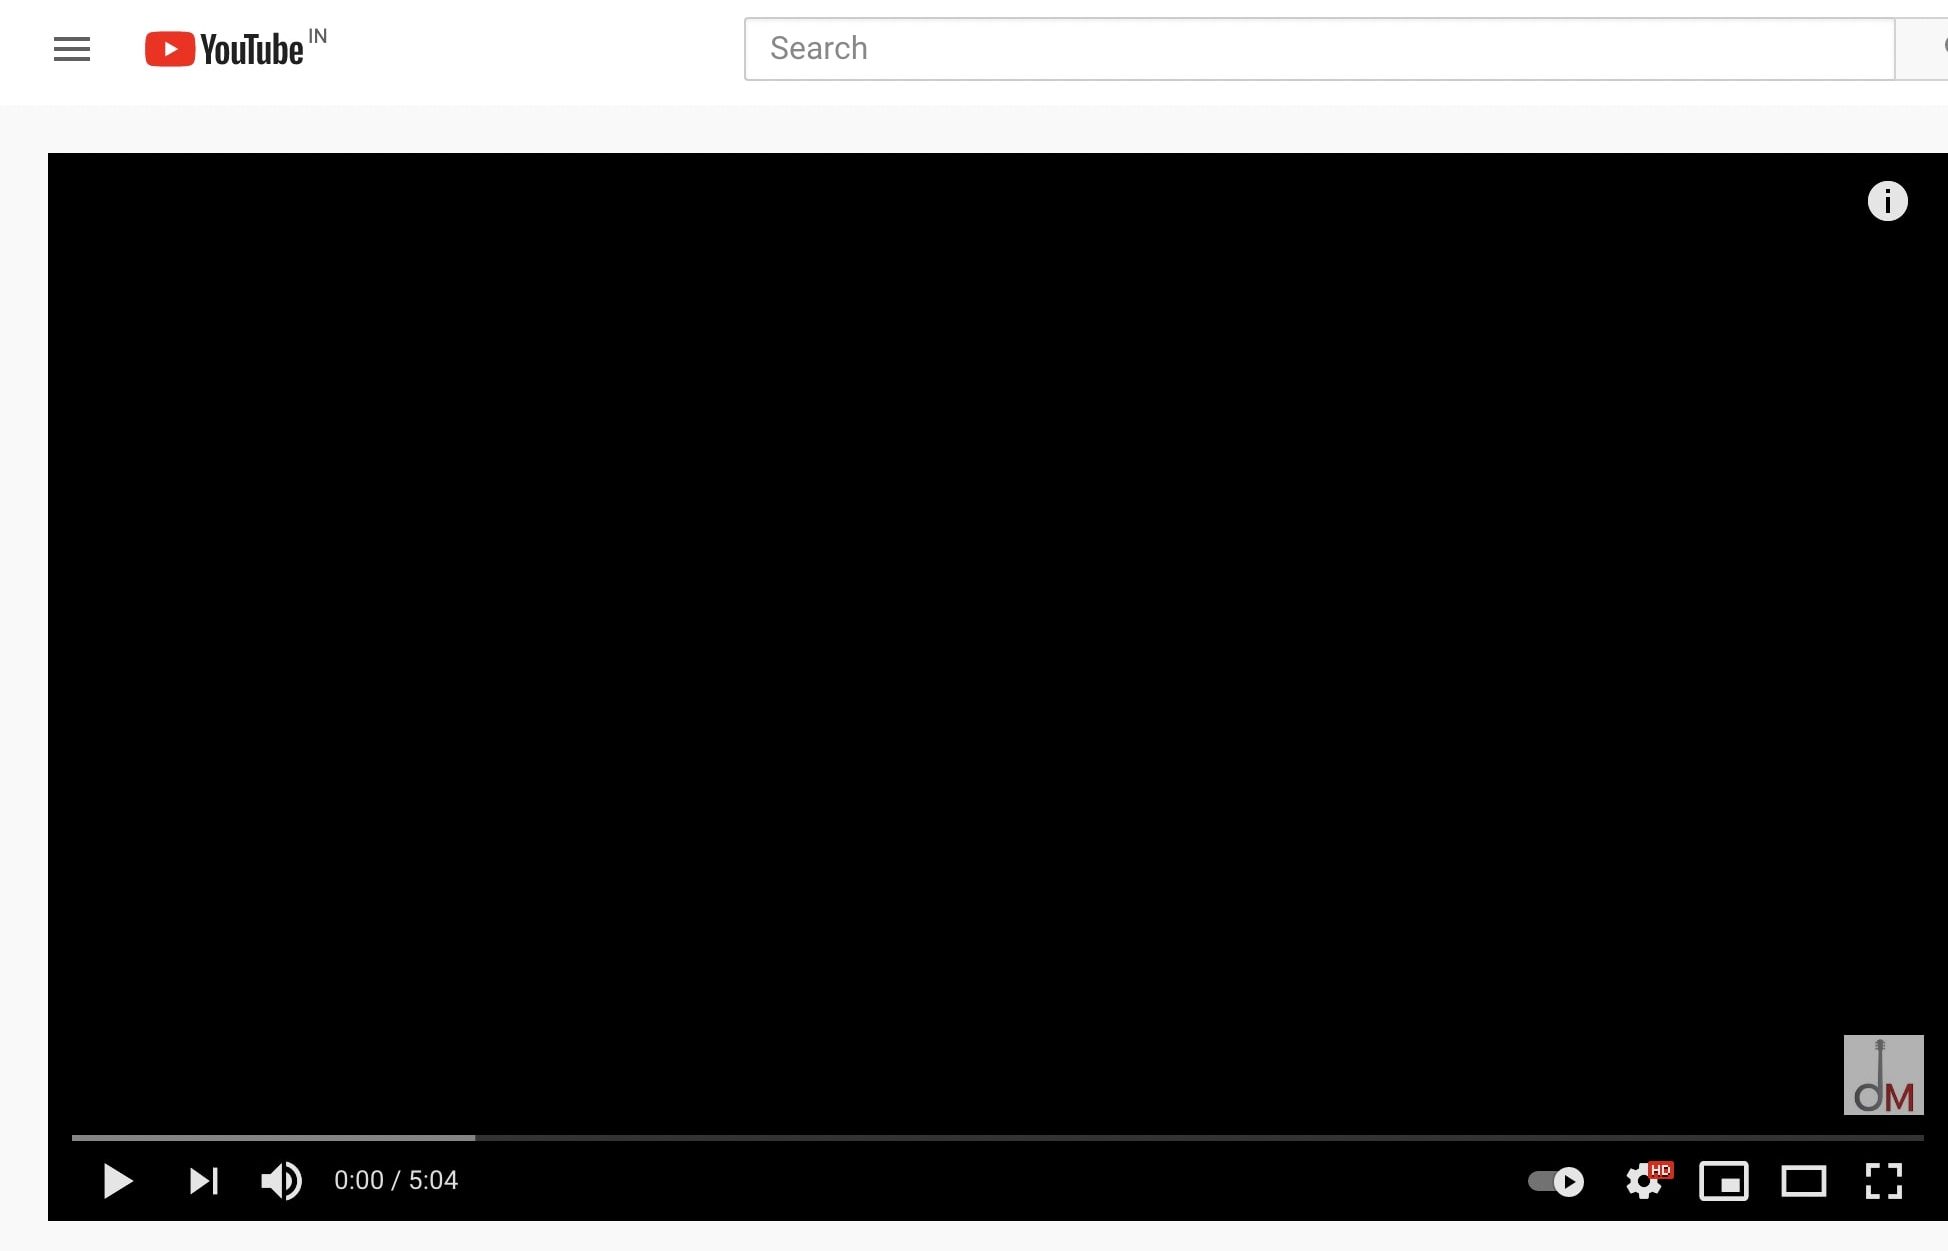Mute the video volume icon
1948x1251 pixels.
(x=280, y=1181)
